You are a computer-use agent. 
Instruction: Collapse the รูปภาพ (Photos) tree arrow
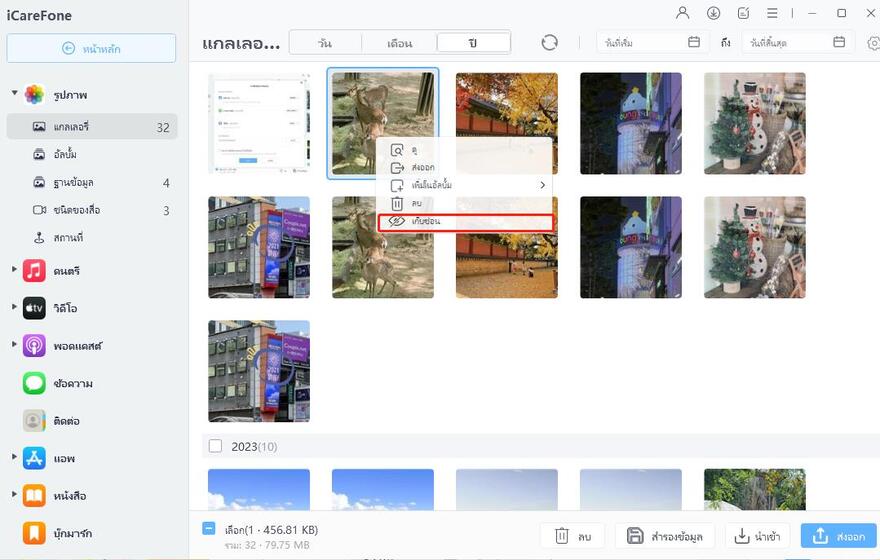pyautogui.click(x=15, y=93)
